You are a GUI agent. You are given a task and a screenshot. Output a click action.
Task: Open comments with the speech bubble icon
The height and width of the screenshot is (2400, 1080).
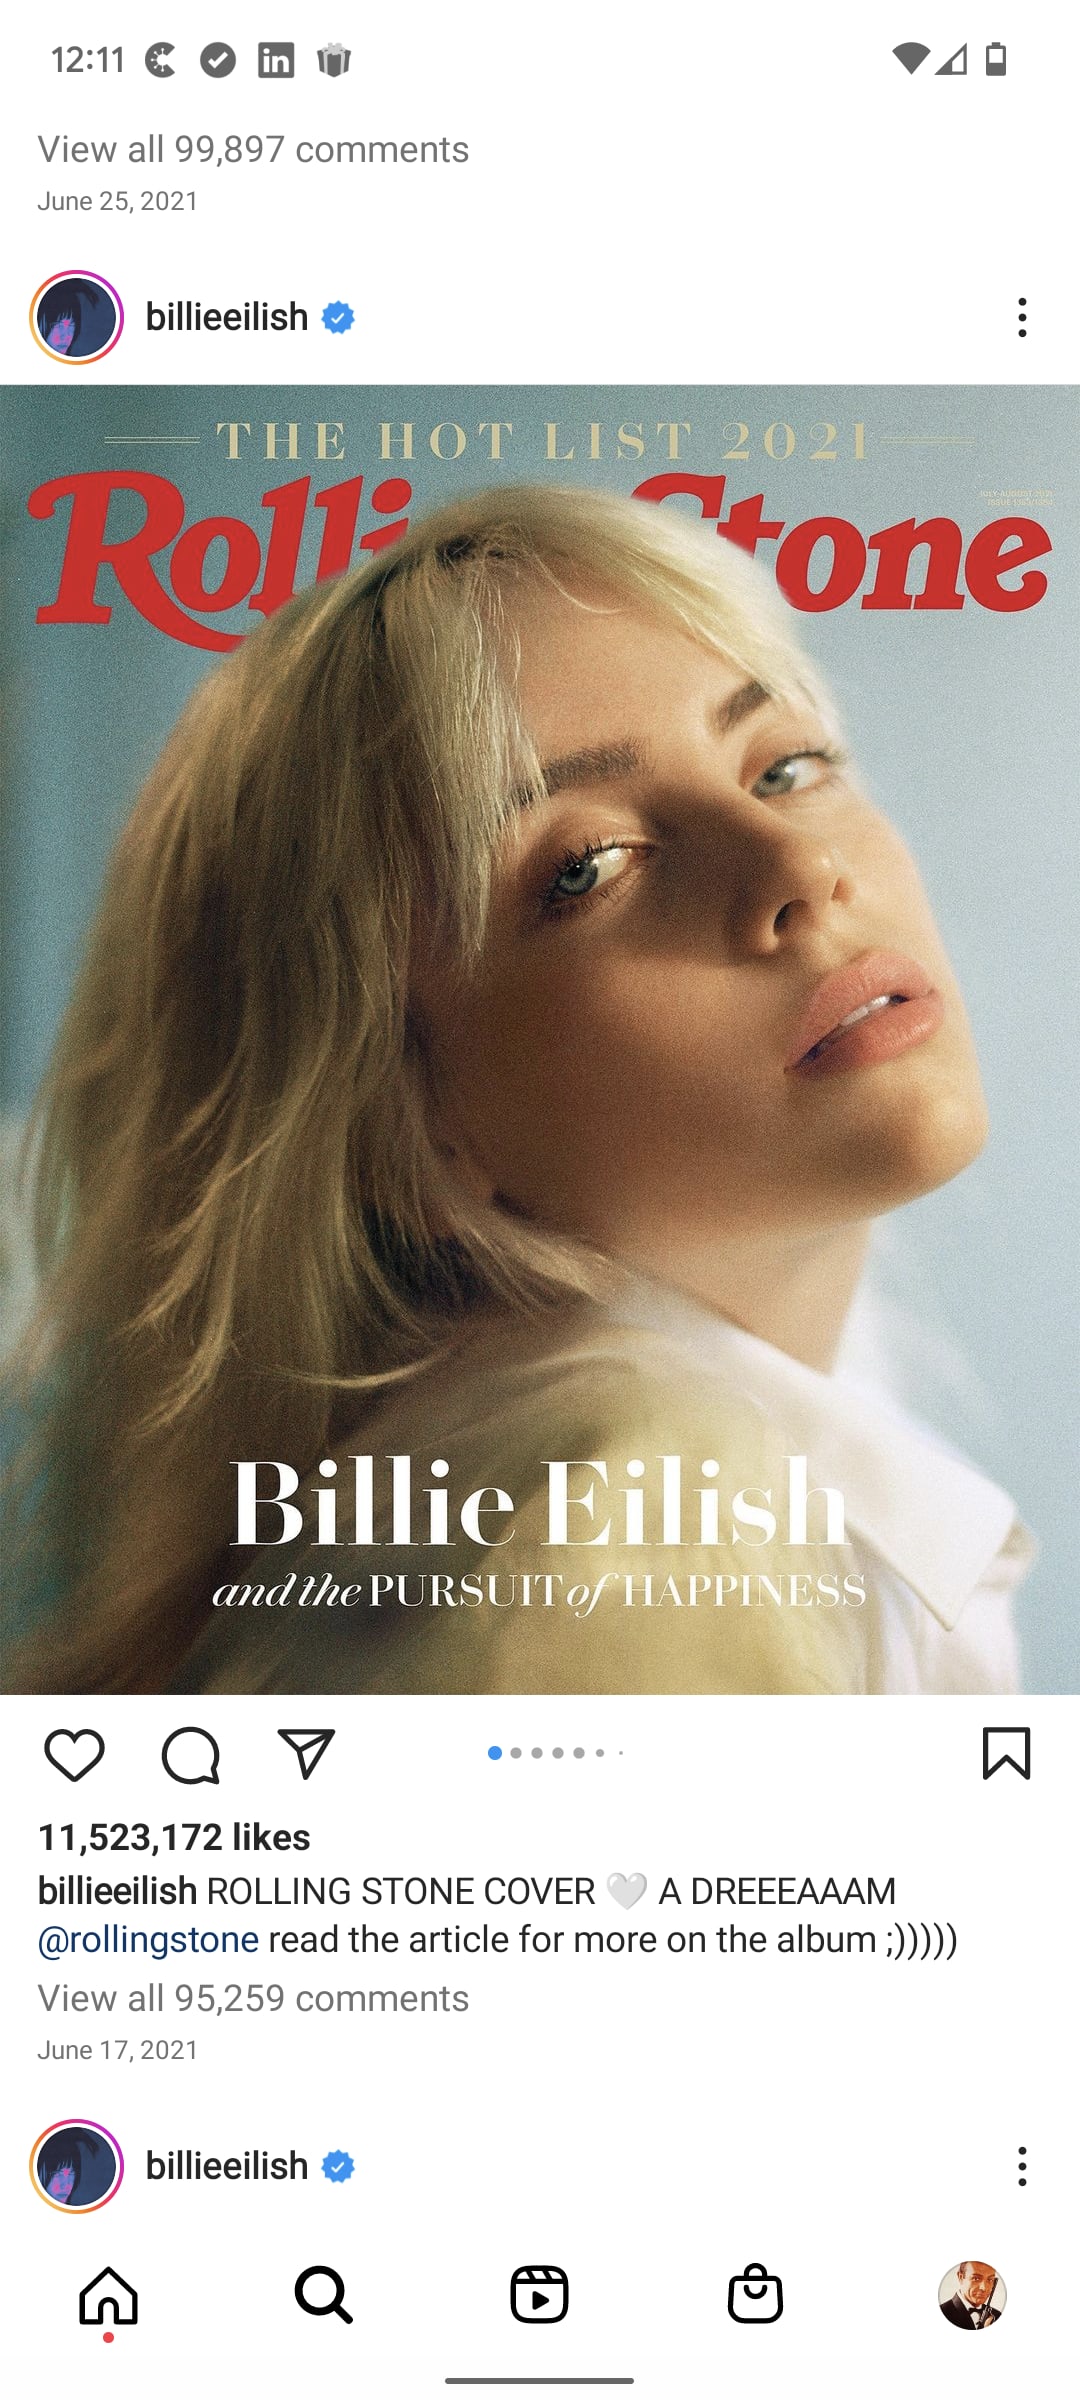pyautogui.click(x=190, y=1755)
